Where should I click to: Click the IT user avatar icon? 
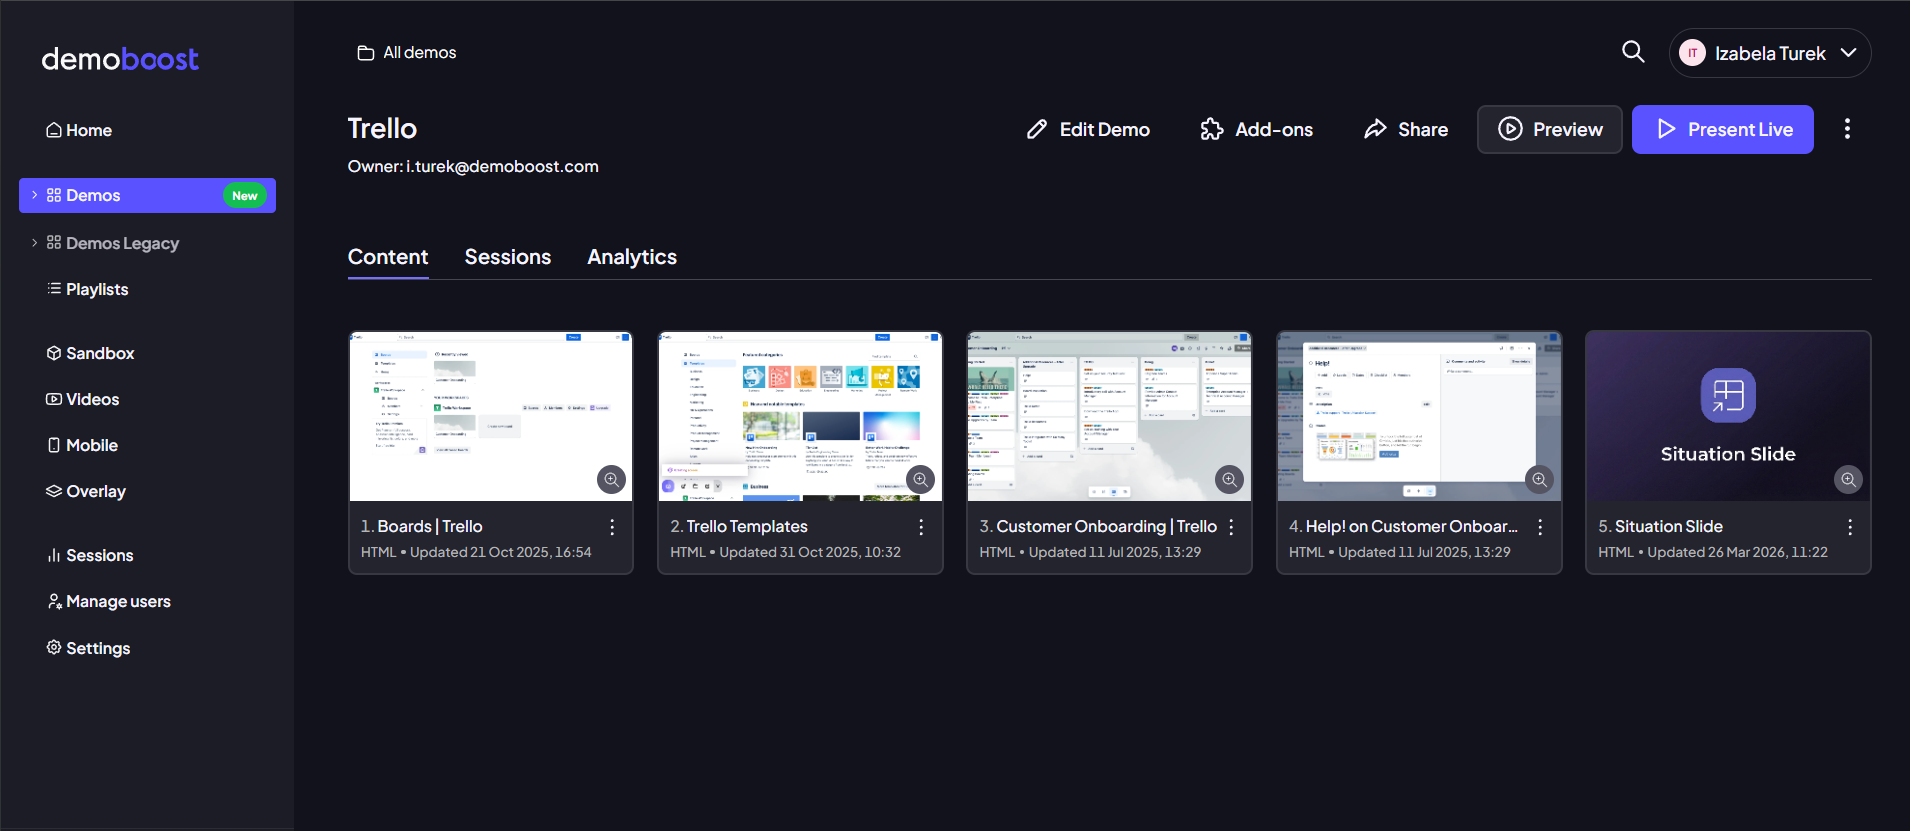pyautogui.click(x=1692, y=53)
